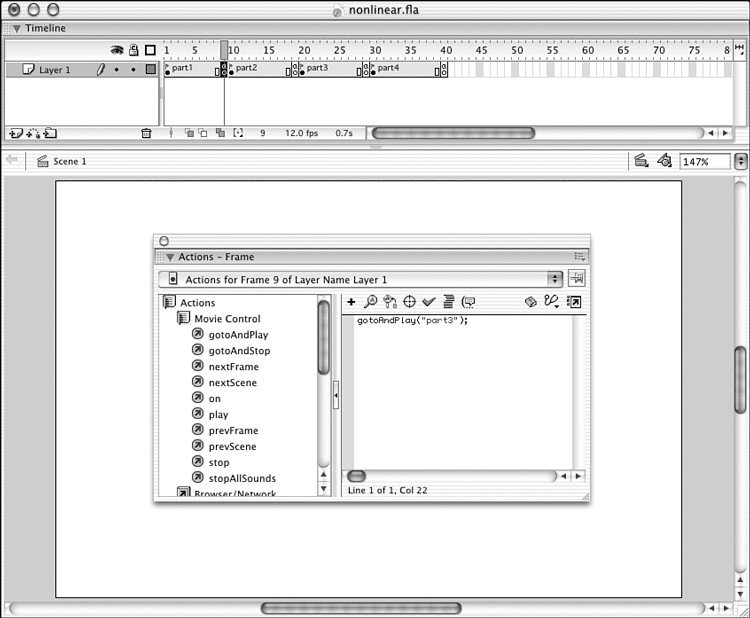The height and width of the screenshot is (618, 750).
Task: Open the View Options icon menu
Action: coord(574,302)
